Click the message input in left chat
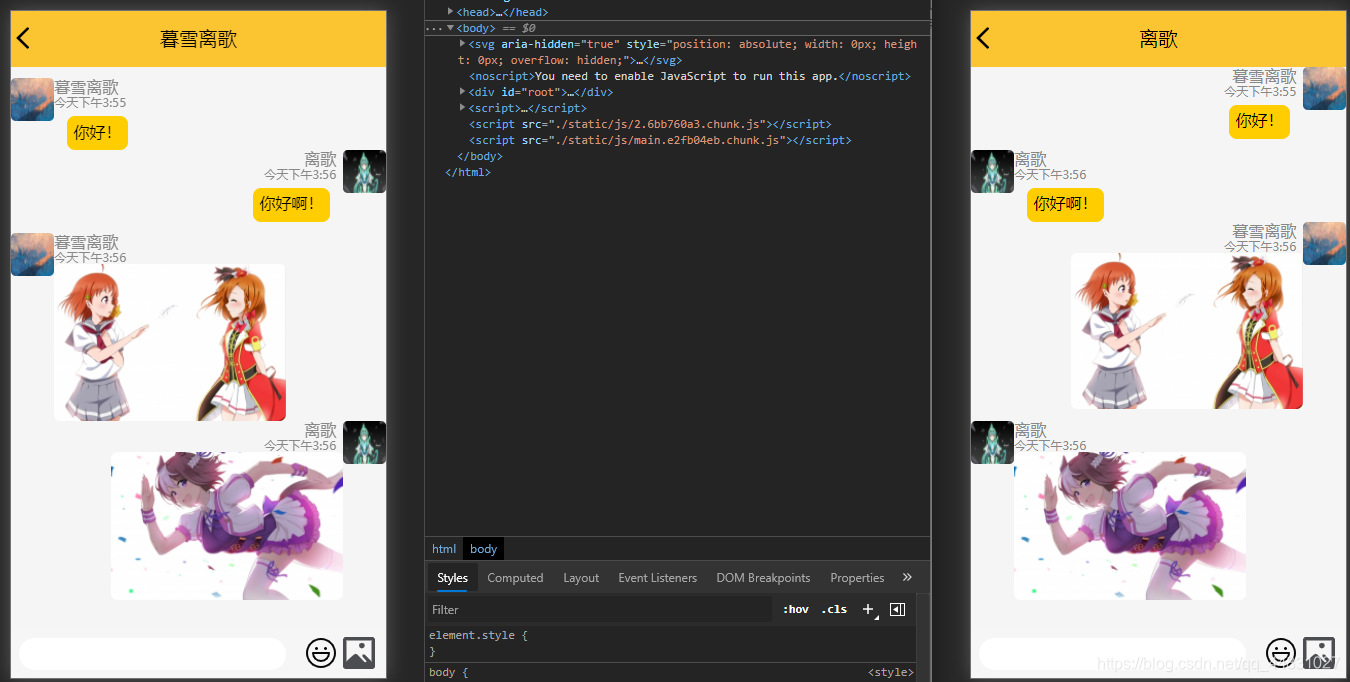The height and width of the screenshot is (682, 1350). (x=152, y=653)
